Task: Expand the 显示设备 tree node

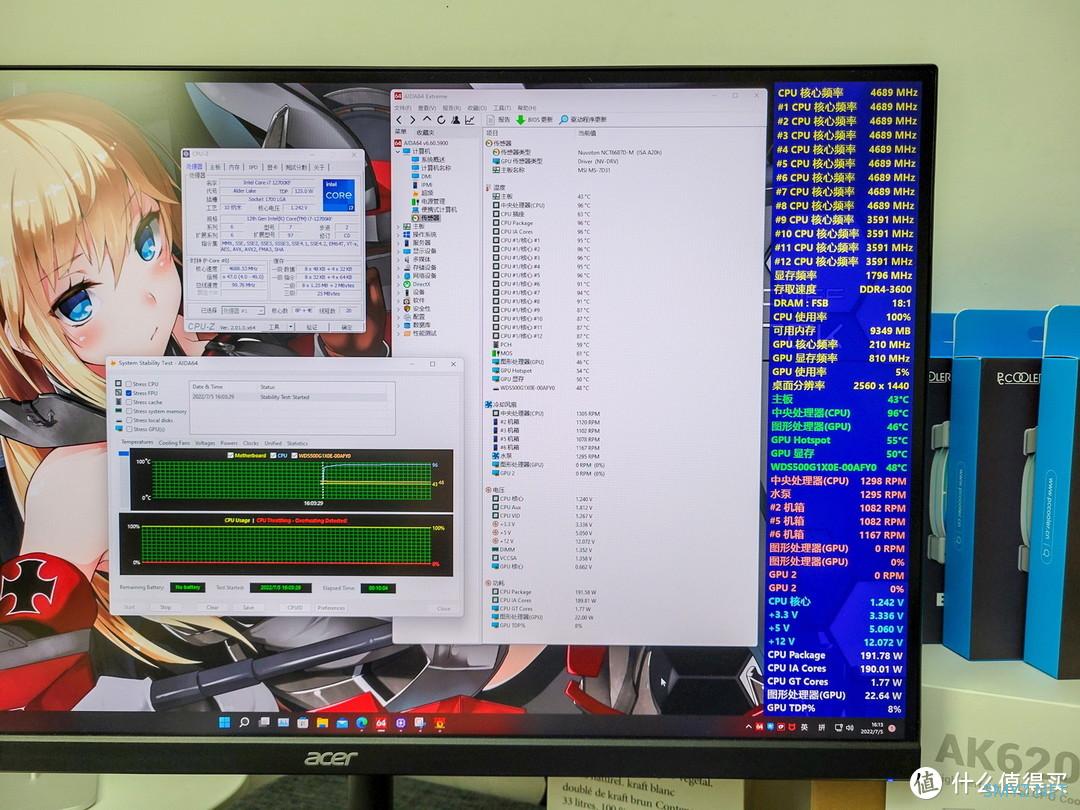Action: (398, 251)
